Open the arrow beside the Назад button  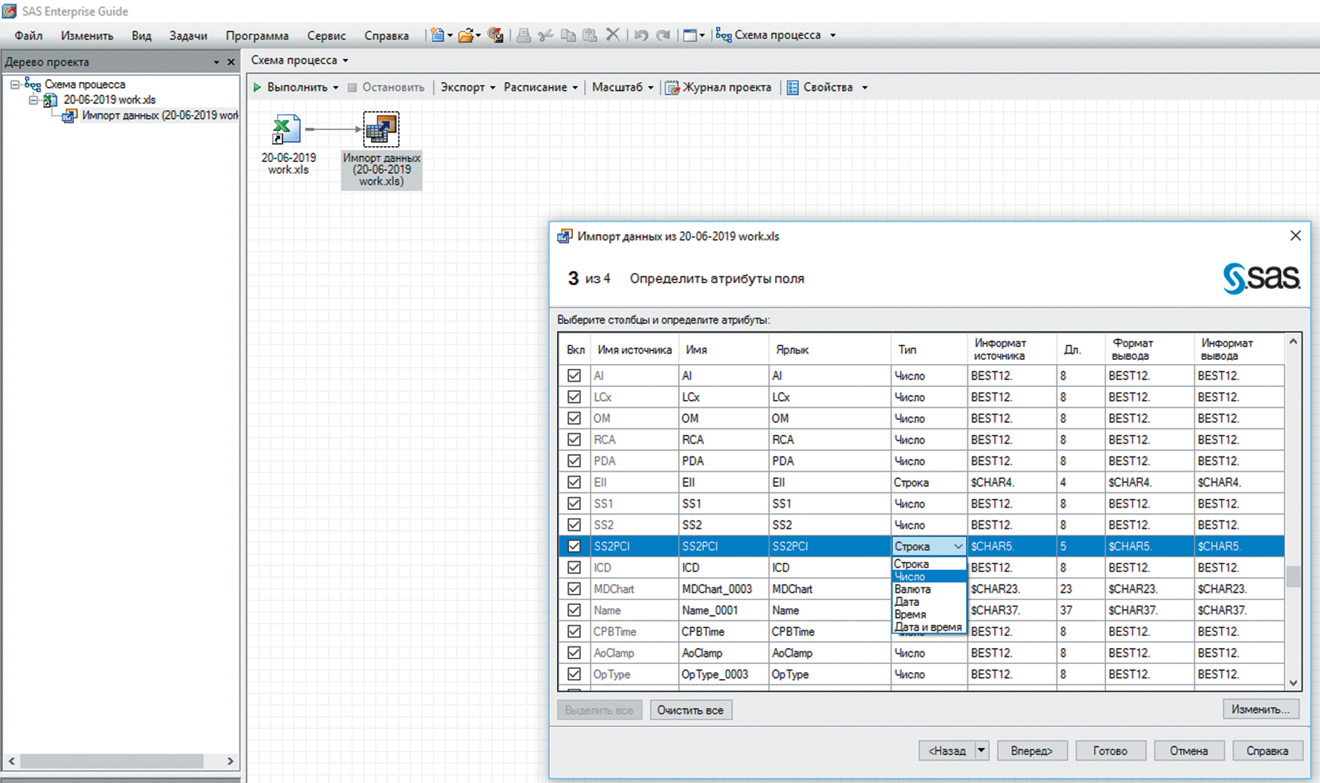(x=981, y=751)
